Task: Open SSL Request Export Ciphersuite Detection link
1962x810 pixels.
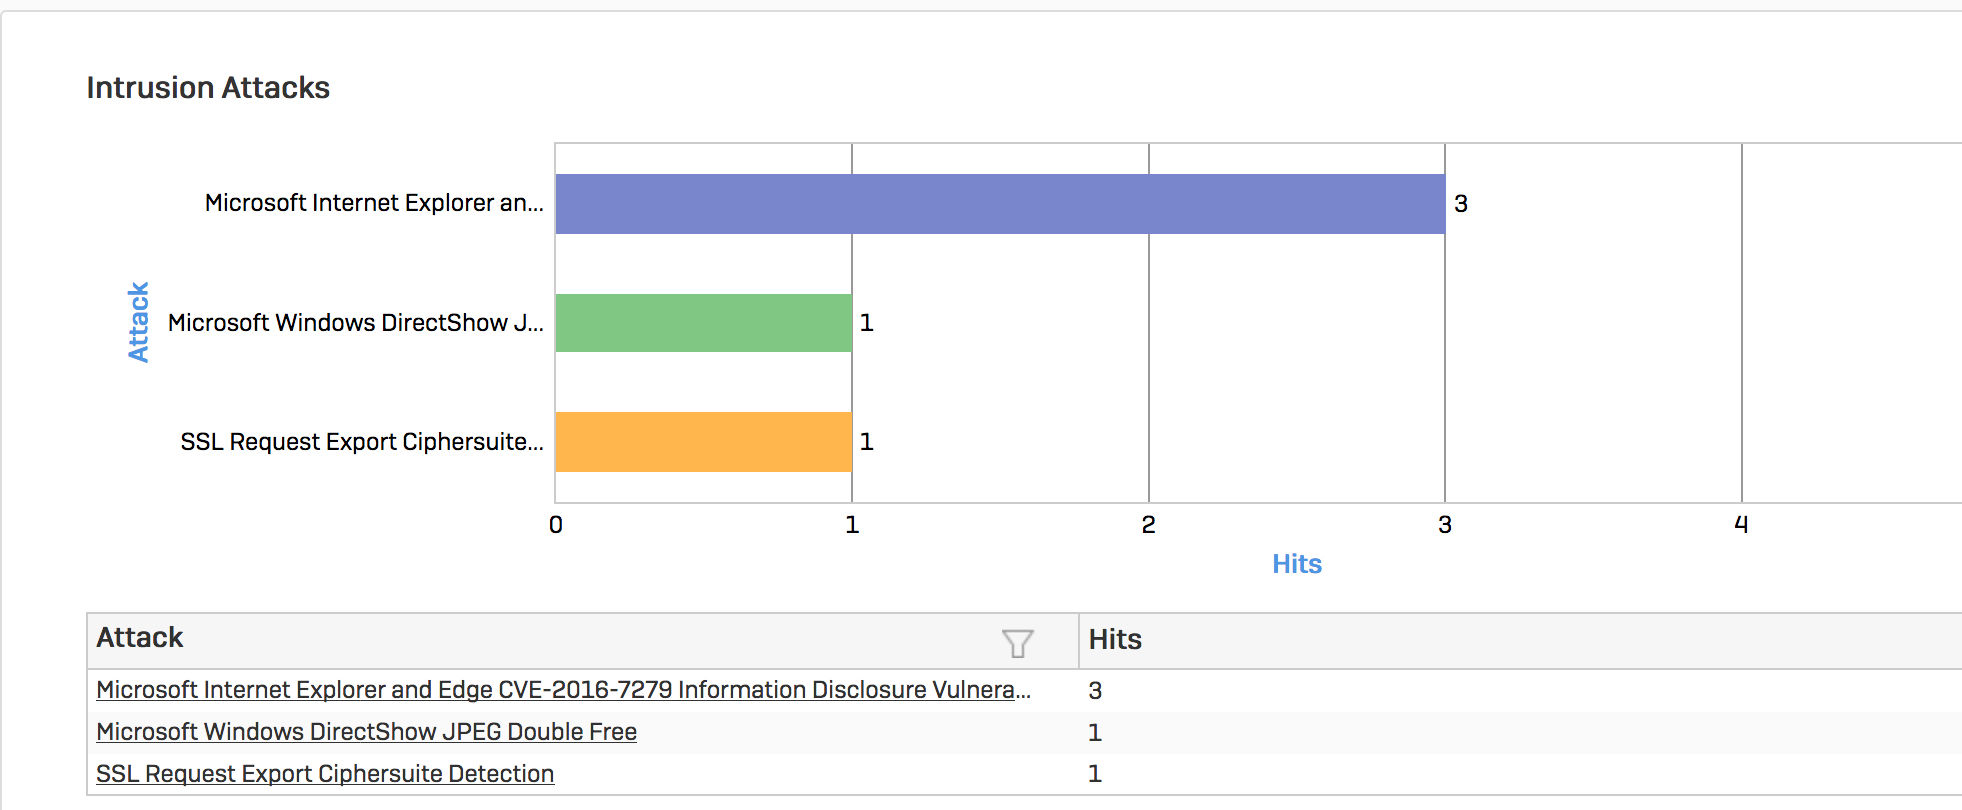Action: (325, 774)
